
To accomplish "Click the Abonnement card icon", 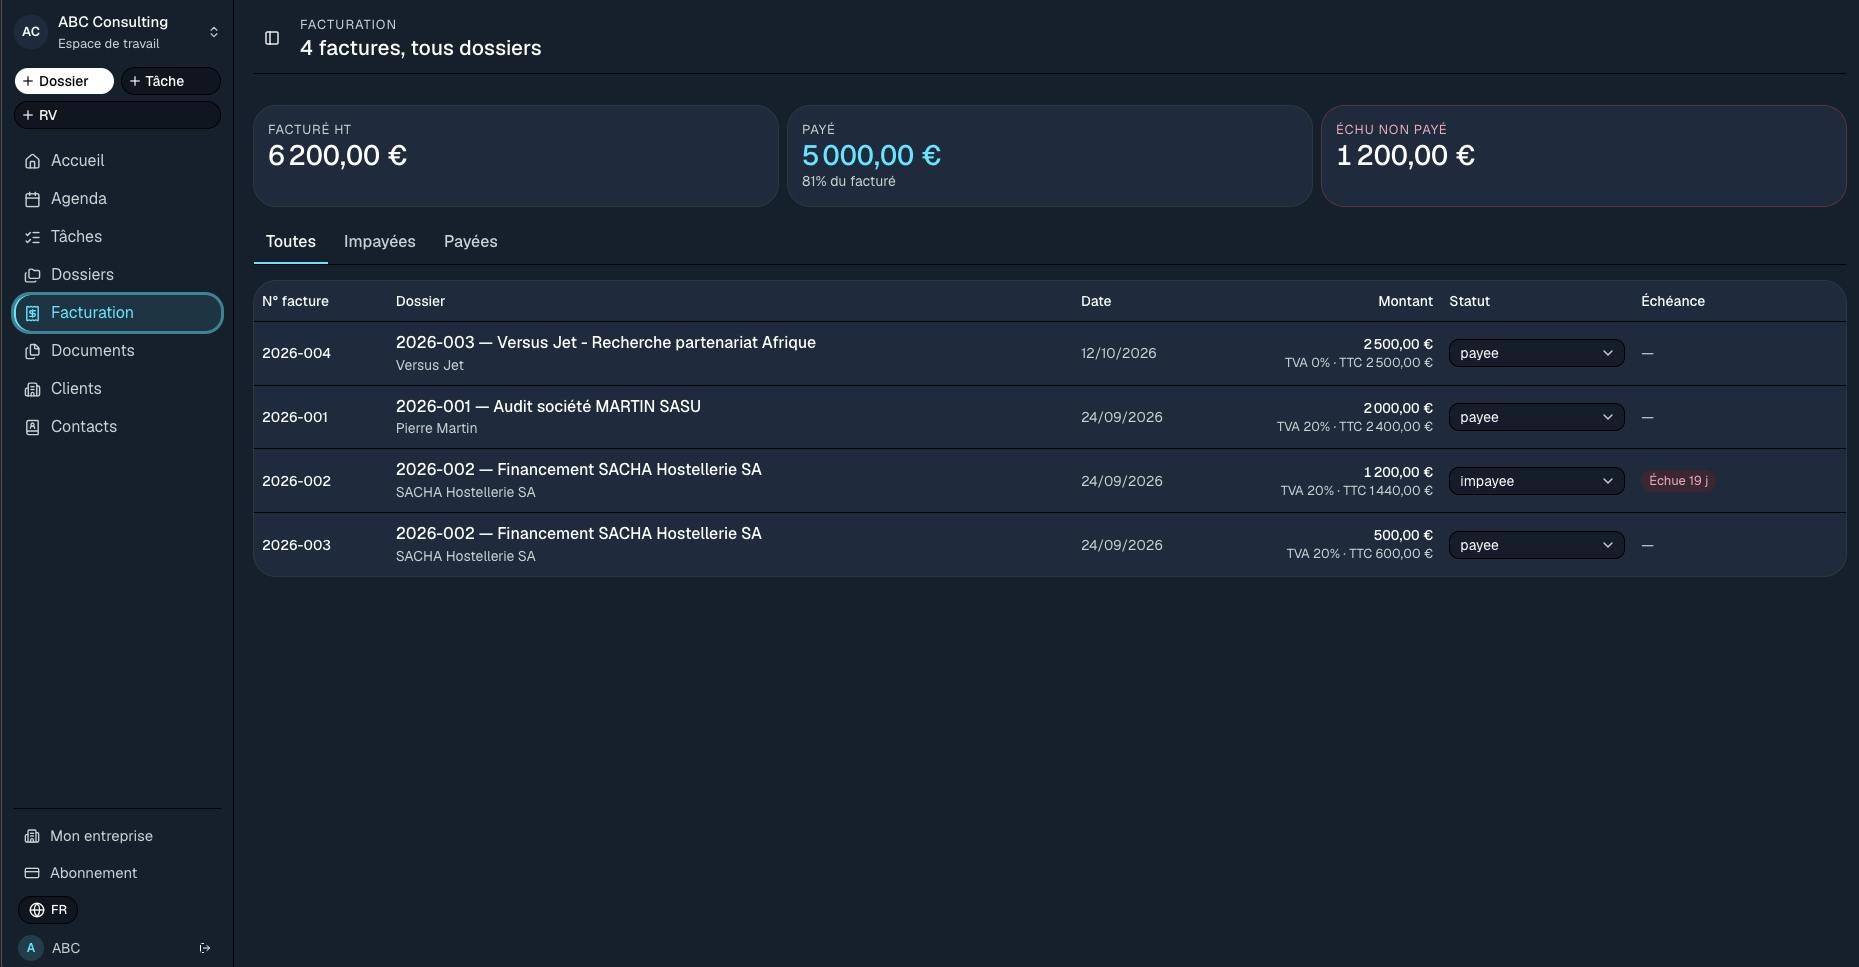I will 32,873.
